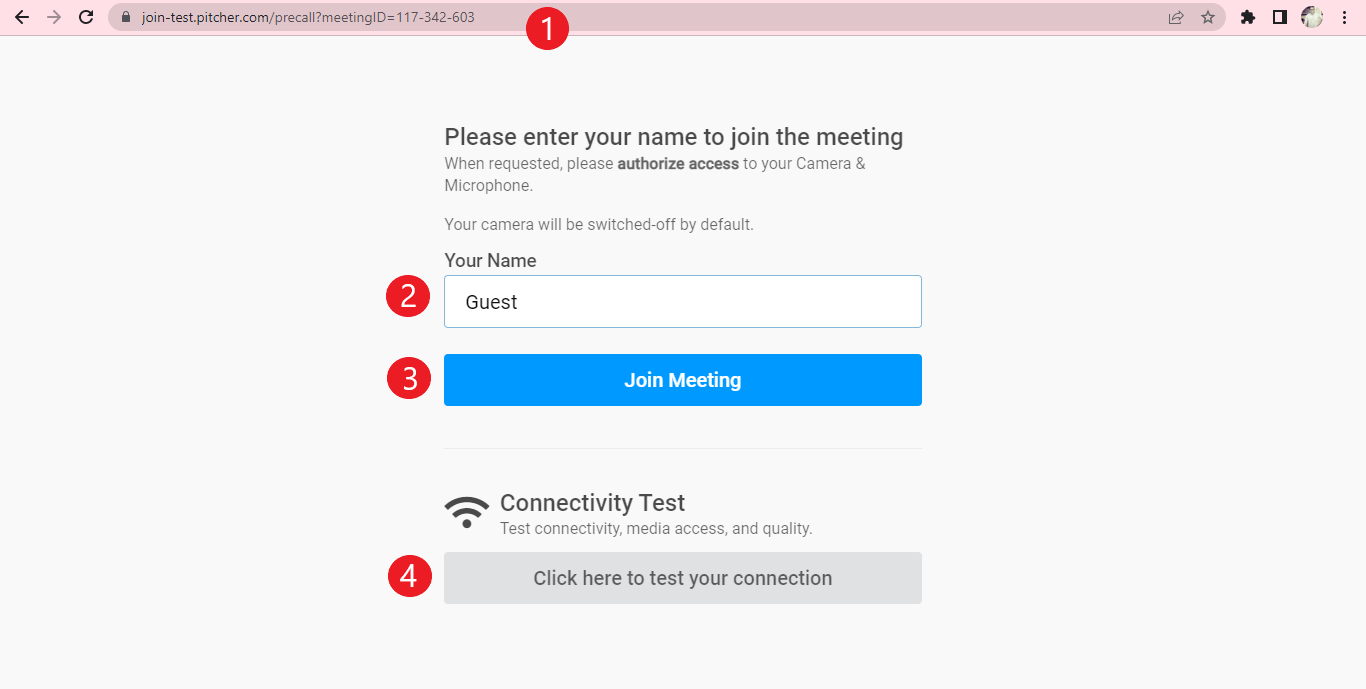Click the Connectivity Test heading
The image size is (1366, 689).
[x=592, y=502]
